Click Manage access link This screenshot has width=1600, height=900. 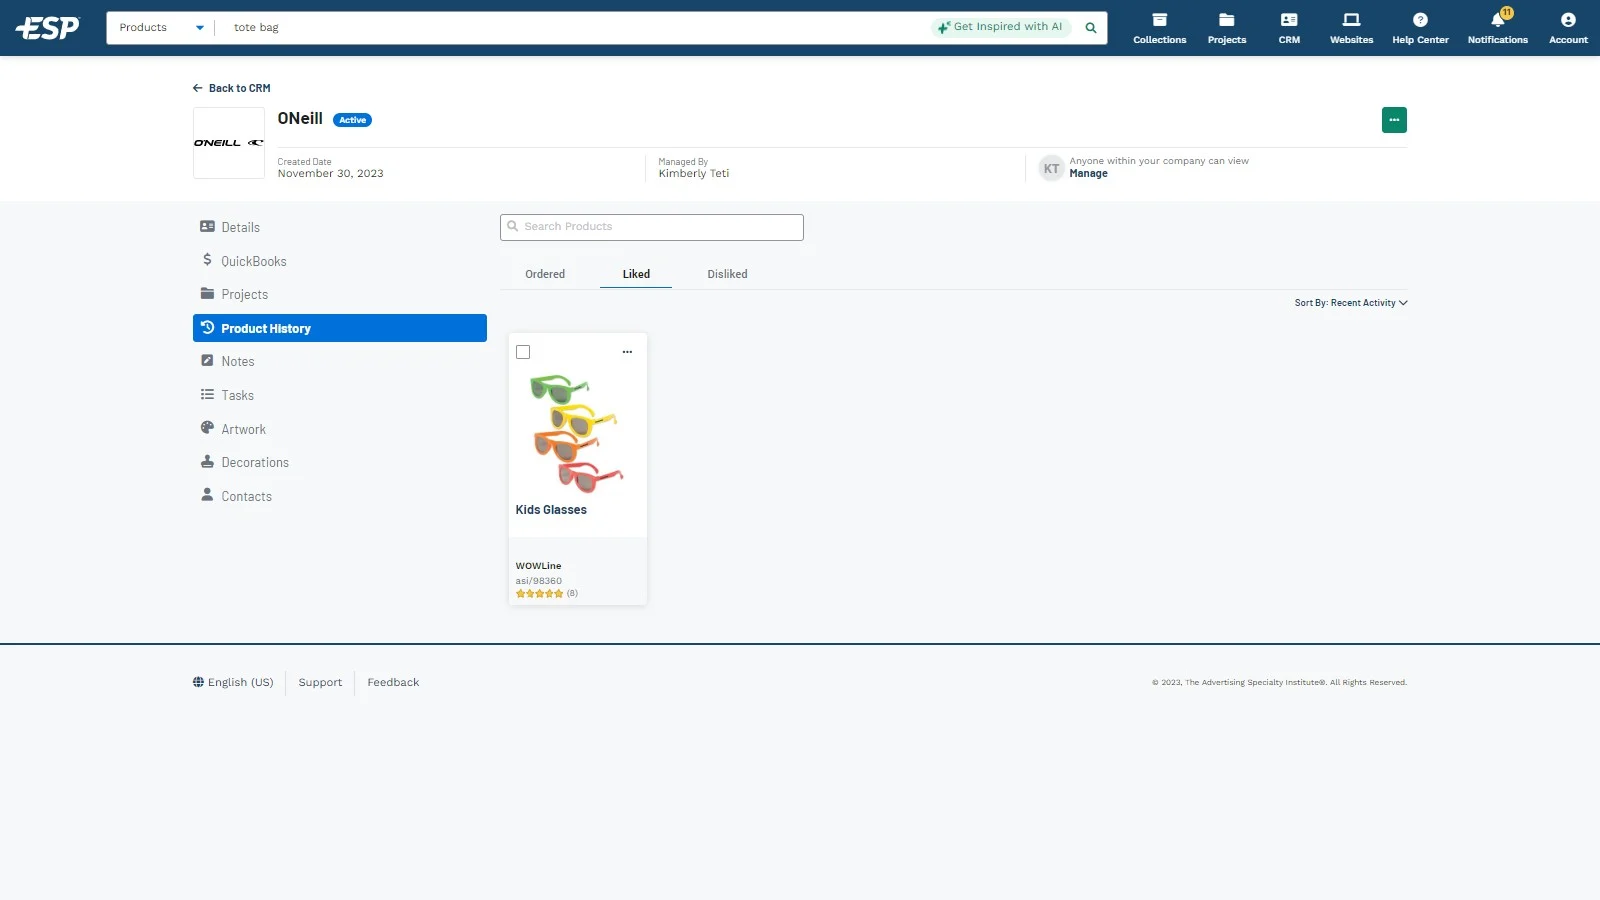pos(1088,174)
